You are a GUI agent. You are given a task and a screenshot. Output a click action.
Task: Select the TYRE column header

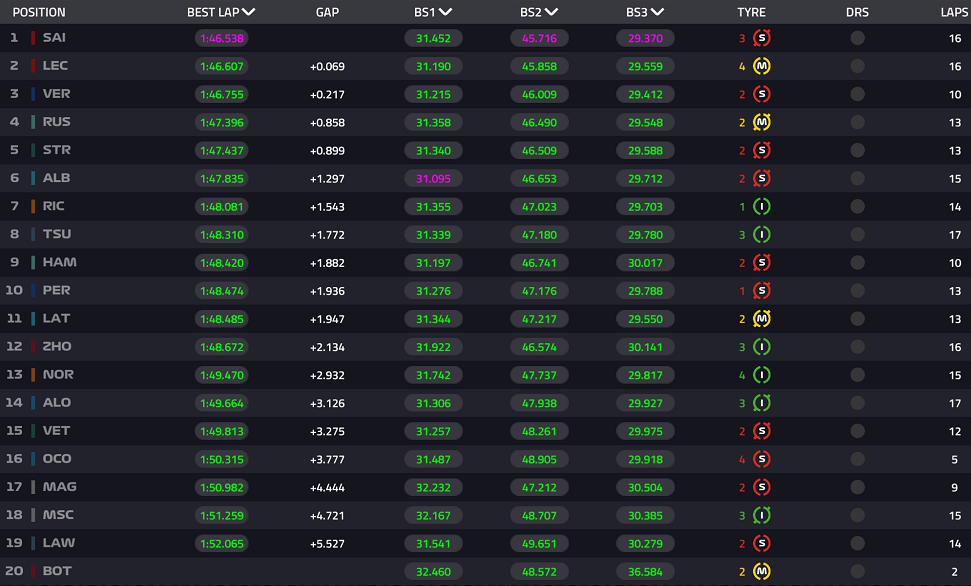coord(751,12)
